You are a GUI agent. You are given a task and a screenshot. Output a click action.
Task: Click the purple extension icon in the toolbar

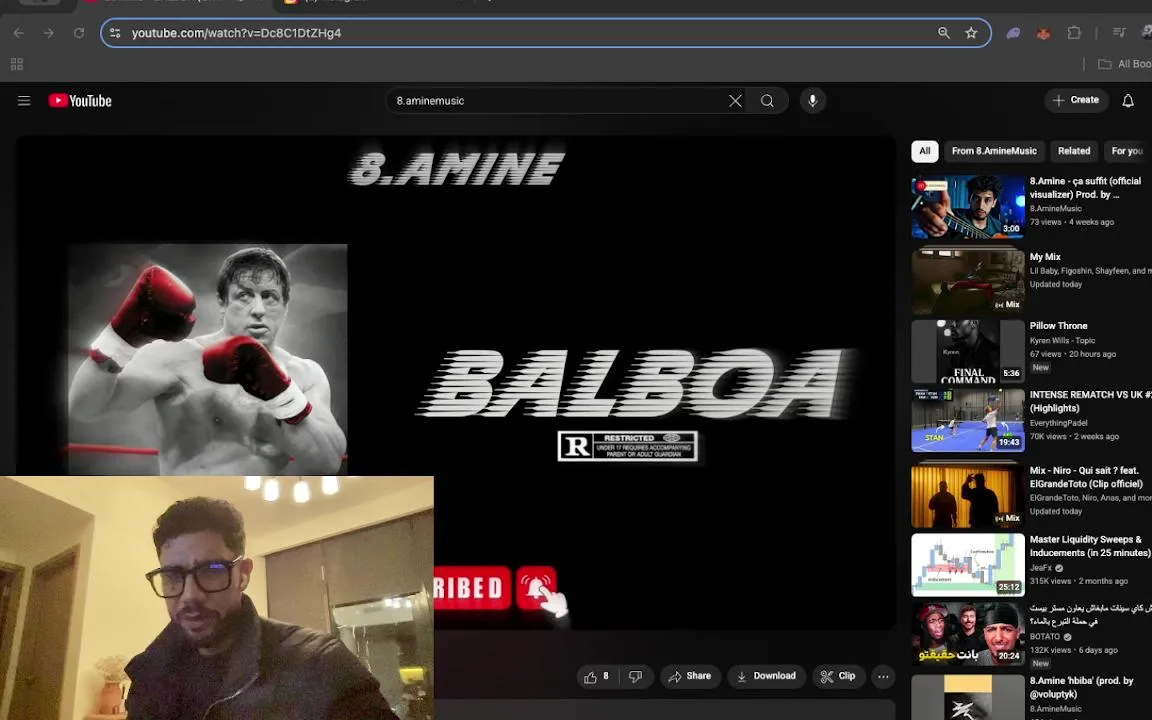[x=1013, y=33]
